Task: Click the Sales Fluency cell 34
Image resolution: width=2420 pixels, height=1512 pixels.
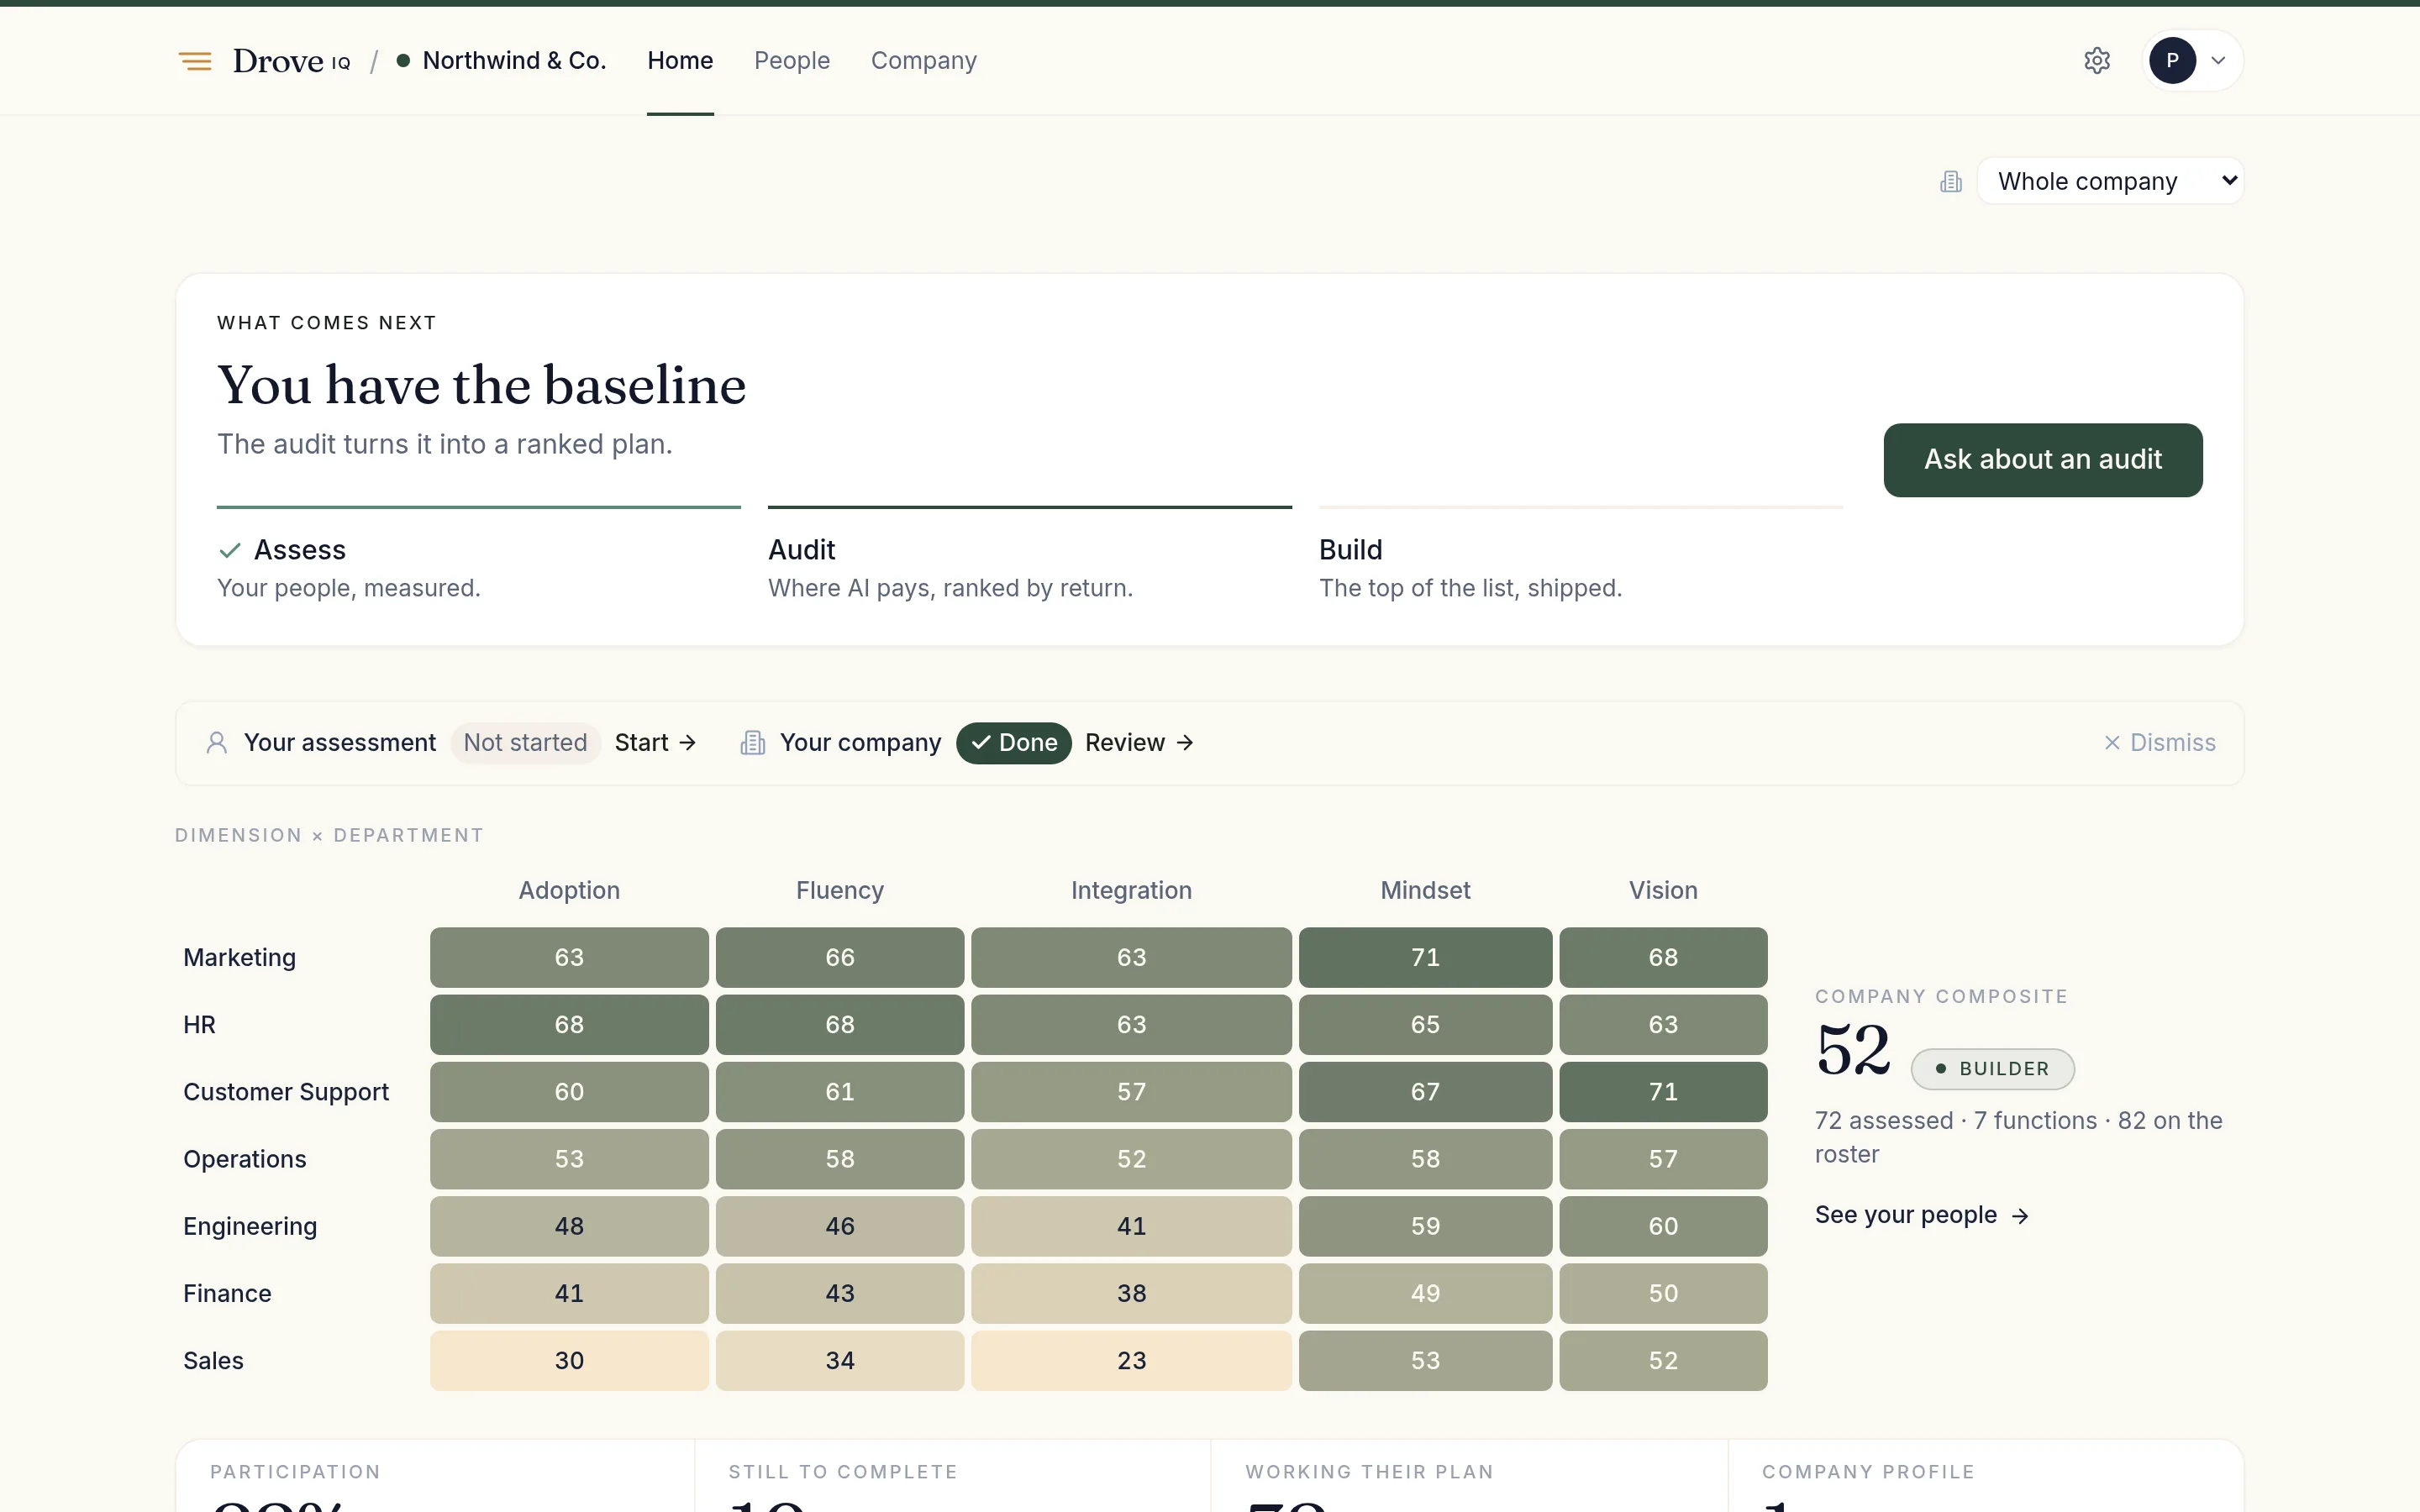Action: point(840,1360)
